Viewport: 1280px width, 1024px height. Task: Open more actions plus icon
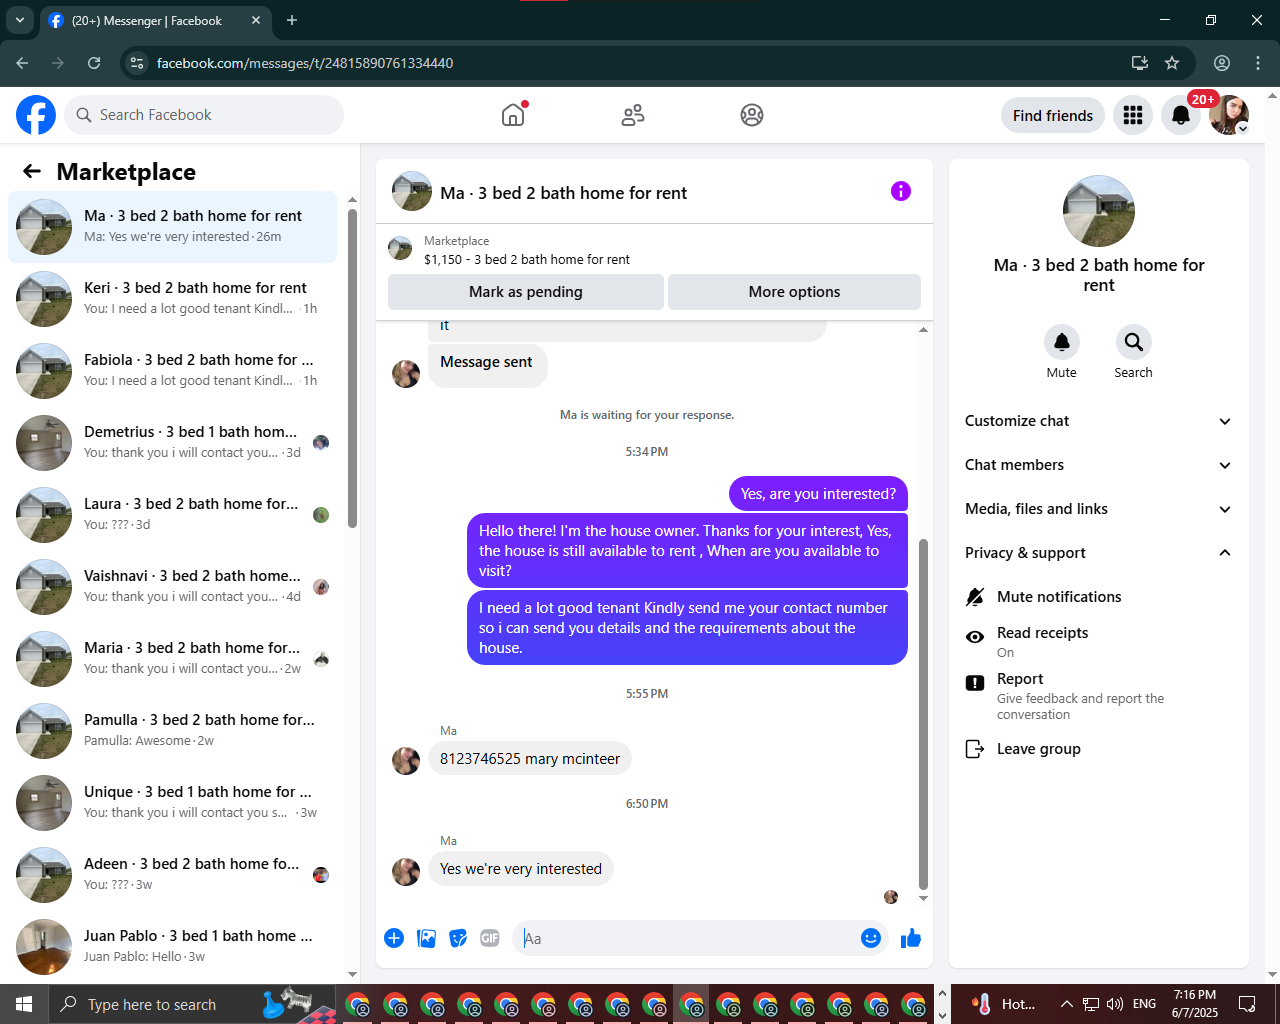point(394,938)
